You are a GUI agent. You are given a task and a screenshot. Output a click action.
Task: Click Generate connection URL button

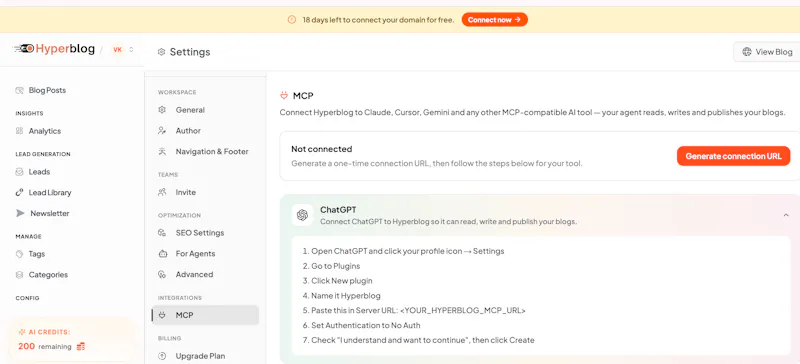(x=733, y=156)
